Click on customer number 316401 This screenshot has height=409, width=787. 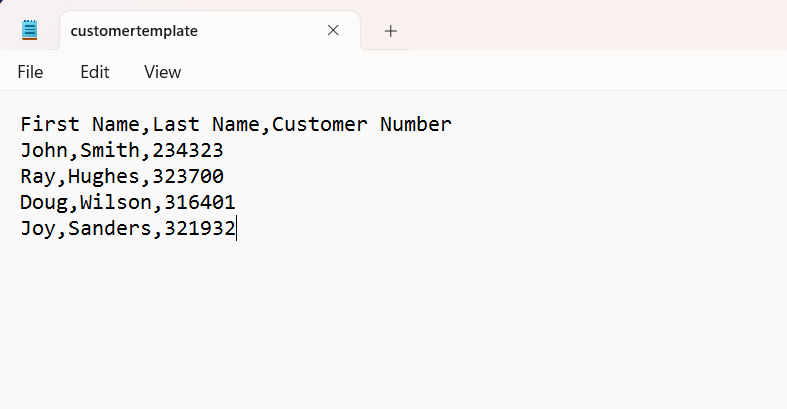[200, 202]
